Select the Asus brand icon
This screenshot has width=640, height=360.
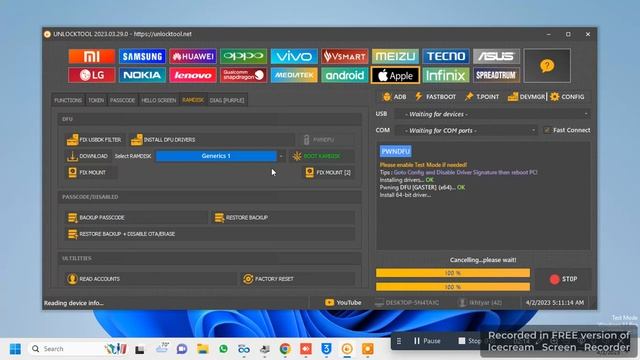click(496, 56)
